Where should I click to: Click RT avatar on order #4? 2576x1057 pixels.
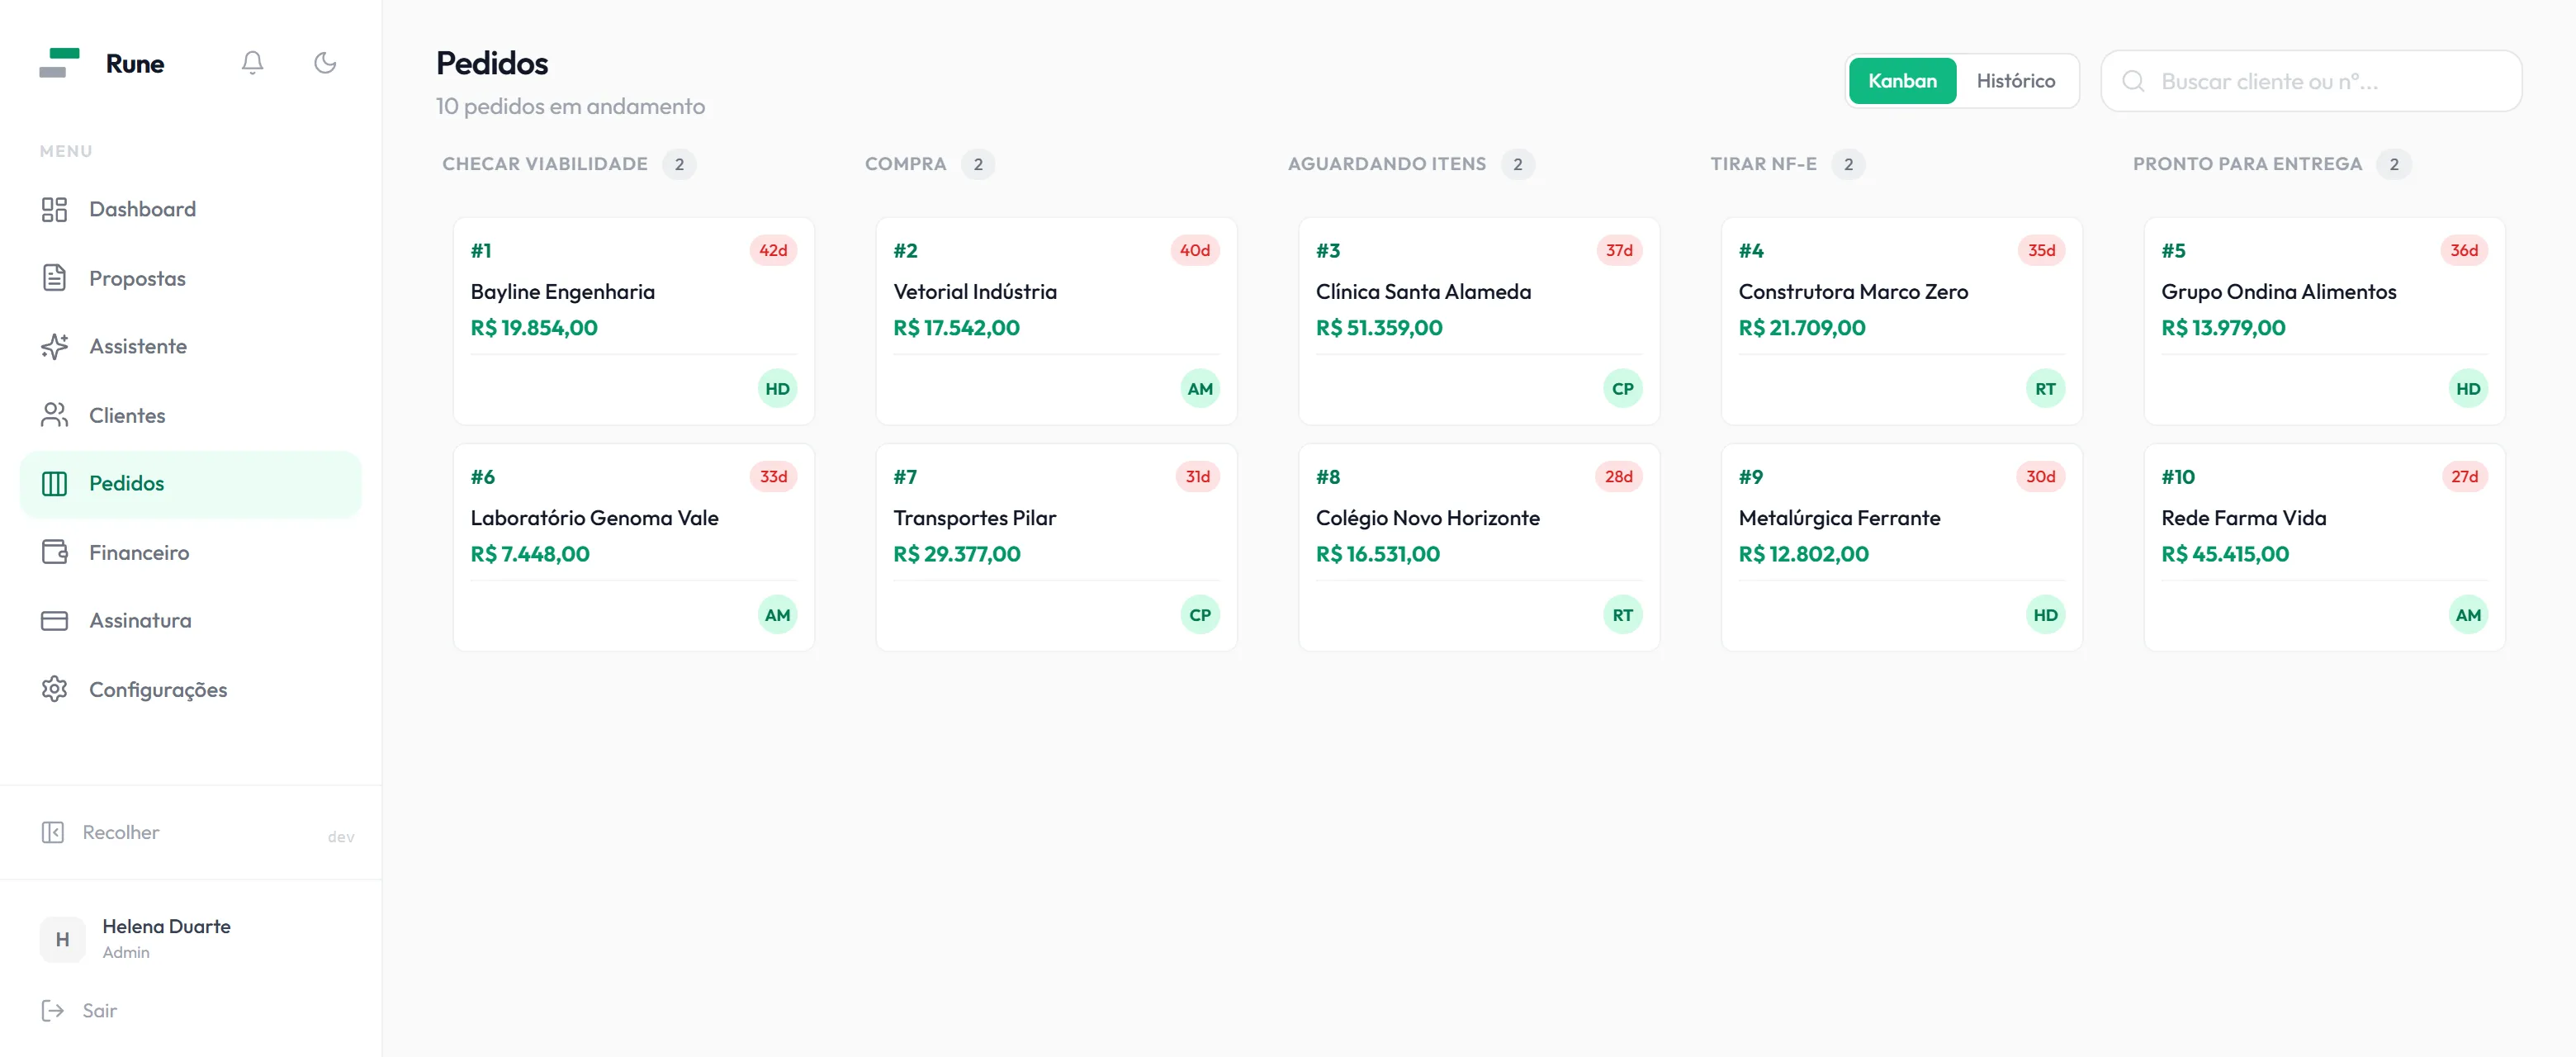point(2045,389)
